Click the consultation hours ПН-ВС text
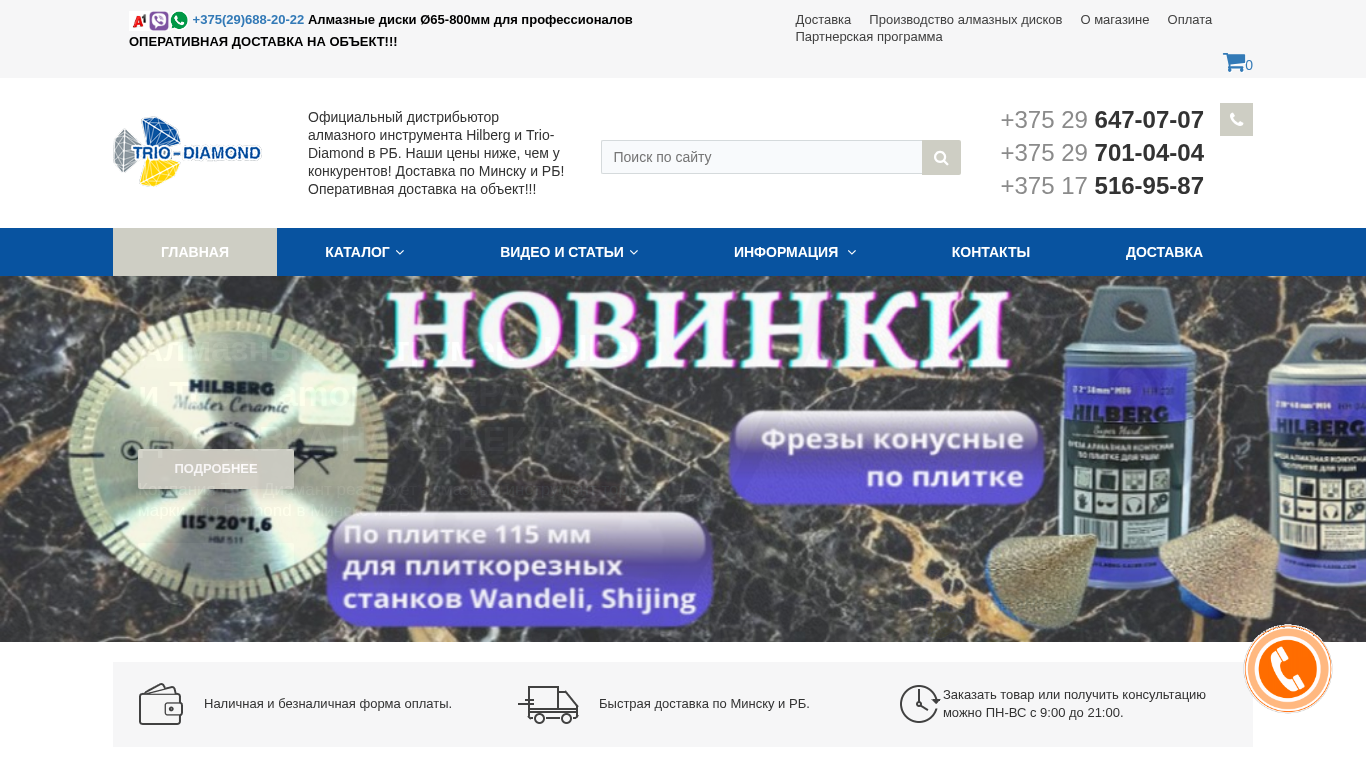Image resolution: width=1366 pixels, height=768 pixels. coord(1074,704)
